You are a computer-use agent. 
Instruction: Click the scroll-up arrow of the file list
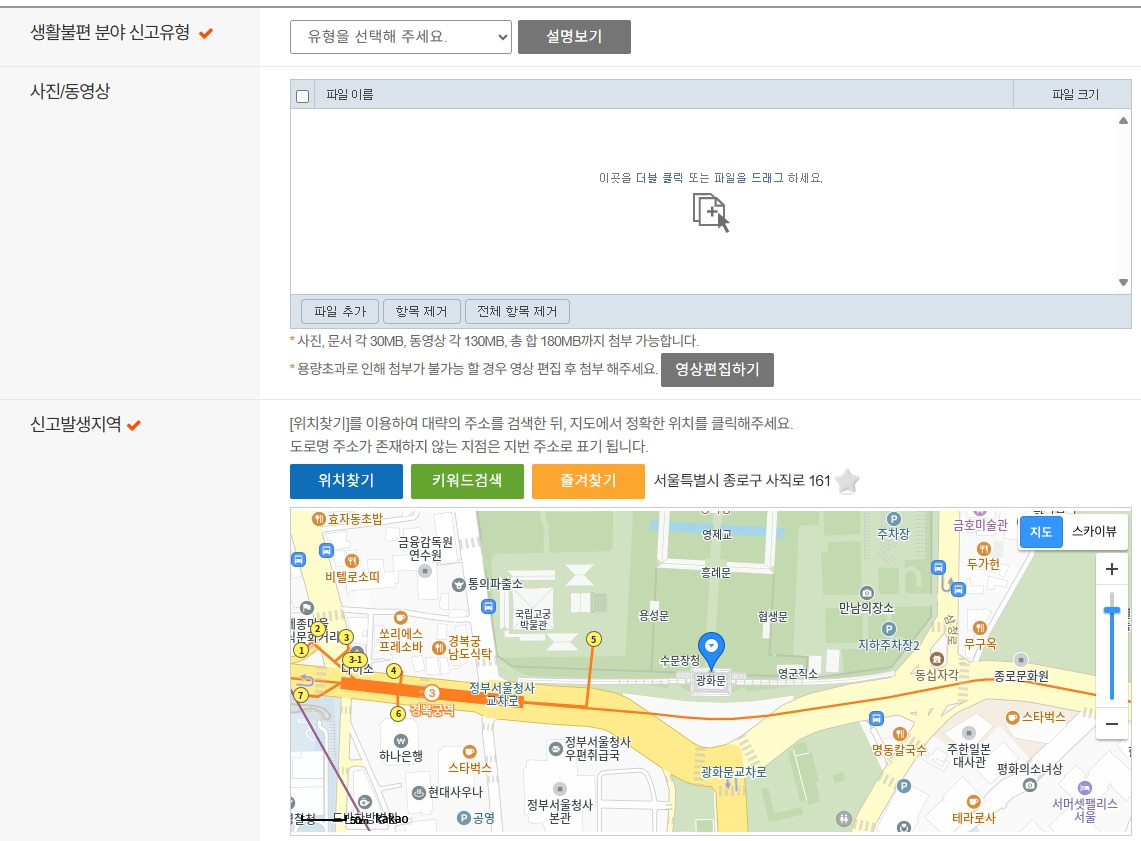pyautogui.click(x=1123, y=121)
